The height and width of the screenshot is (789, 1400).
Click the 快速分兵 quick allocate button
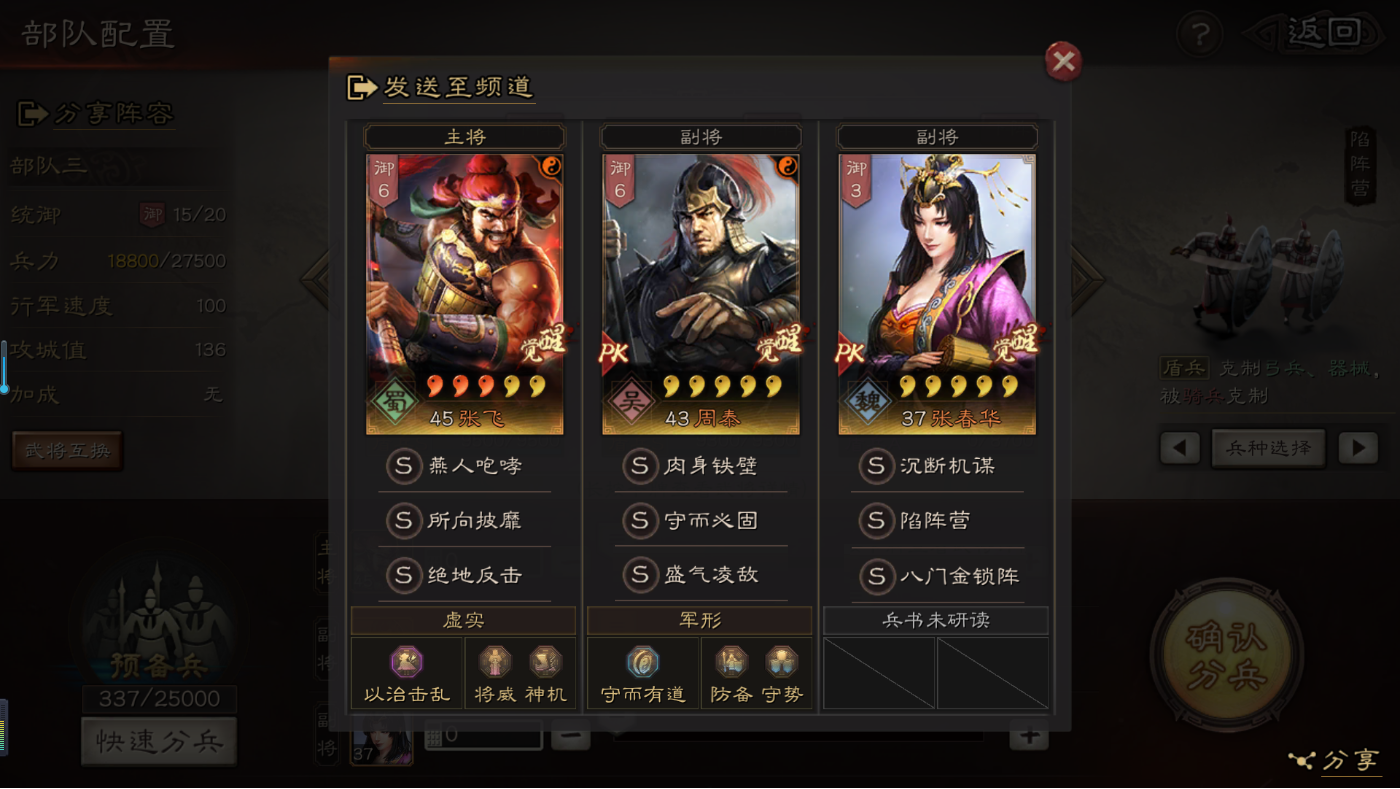(159, 742)
